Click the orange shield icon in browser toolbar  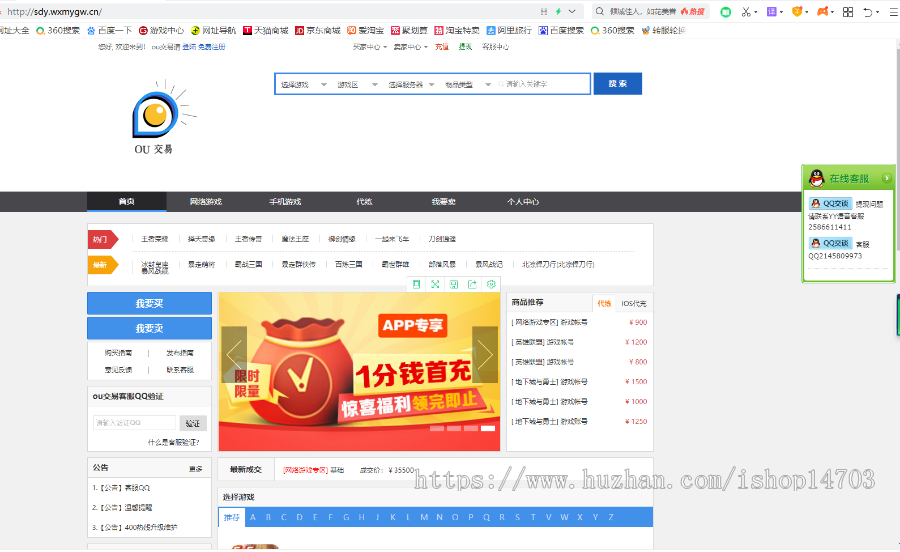coord(797,11)
